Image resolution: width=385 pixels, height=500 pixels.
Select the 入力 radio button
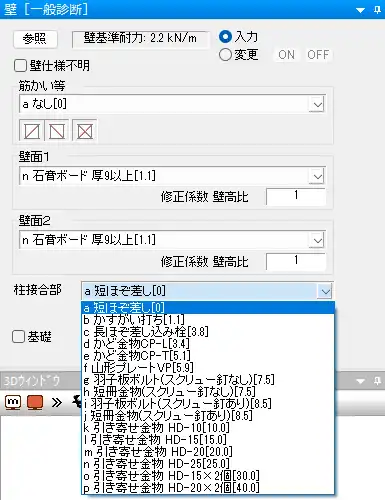(x=225, y=37)
